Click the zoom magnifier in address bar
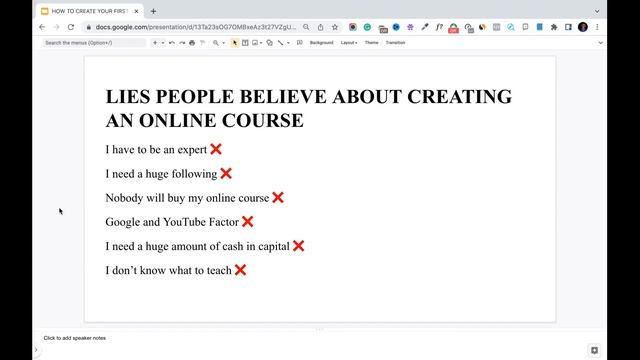640x360 pixels. [306, 27]
